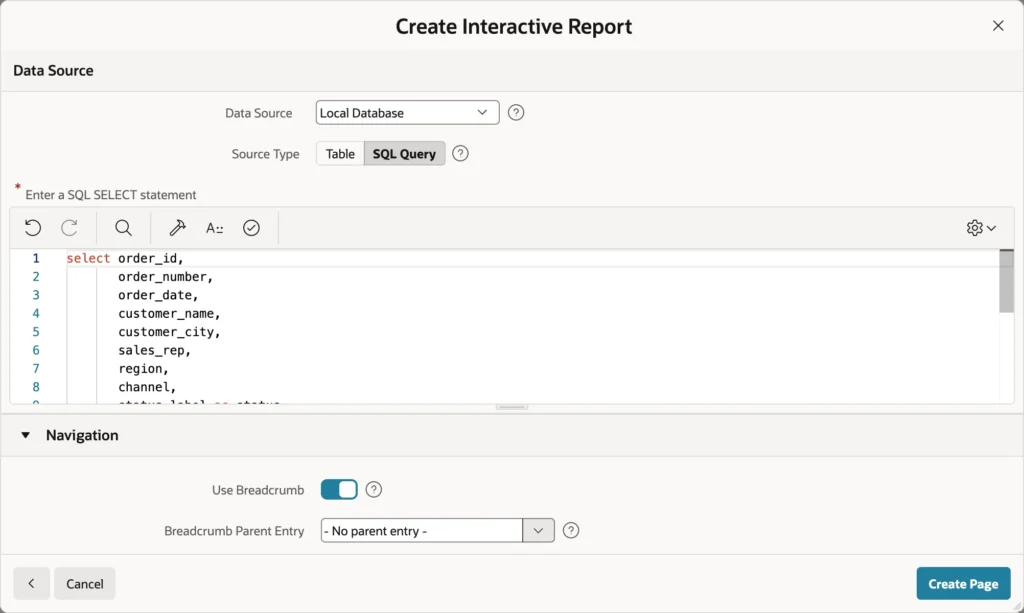This screenshot has width=1024, height=613.
Task: Go back with the previous arrow button
Action: point(31,584)
